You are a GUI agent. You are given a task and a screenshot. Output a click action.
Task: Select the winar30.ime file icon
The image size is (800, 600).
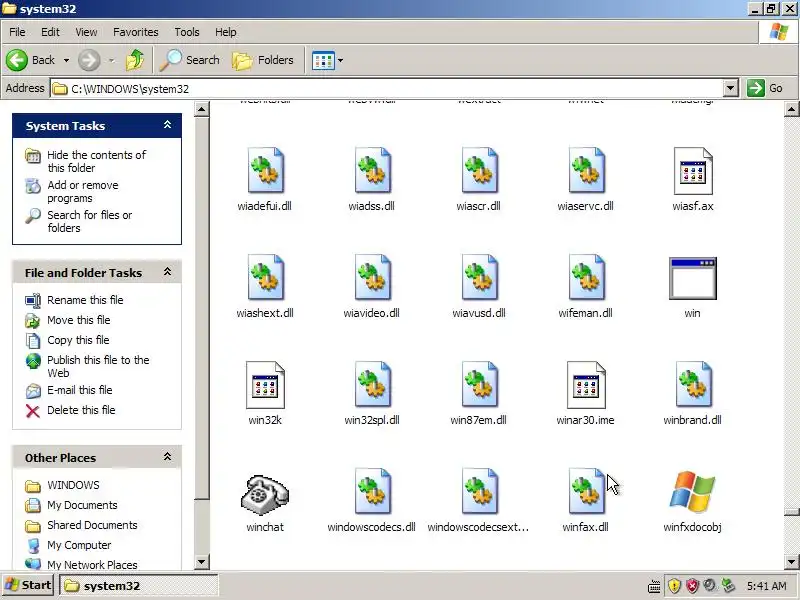click(586, 385)
